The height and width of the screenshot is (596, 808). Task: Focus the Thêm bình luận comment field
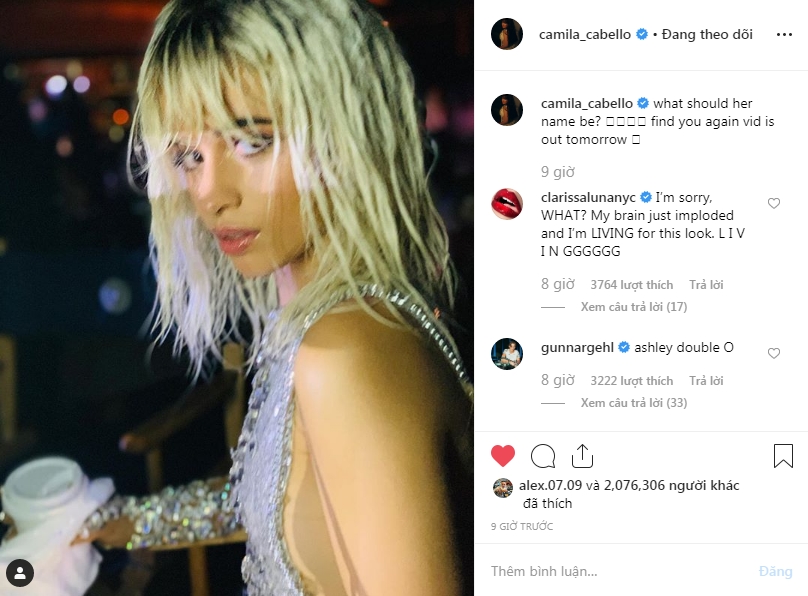[x=618, y=571]
